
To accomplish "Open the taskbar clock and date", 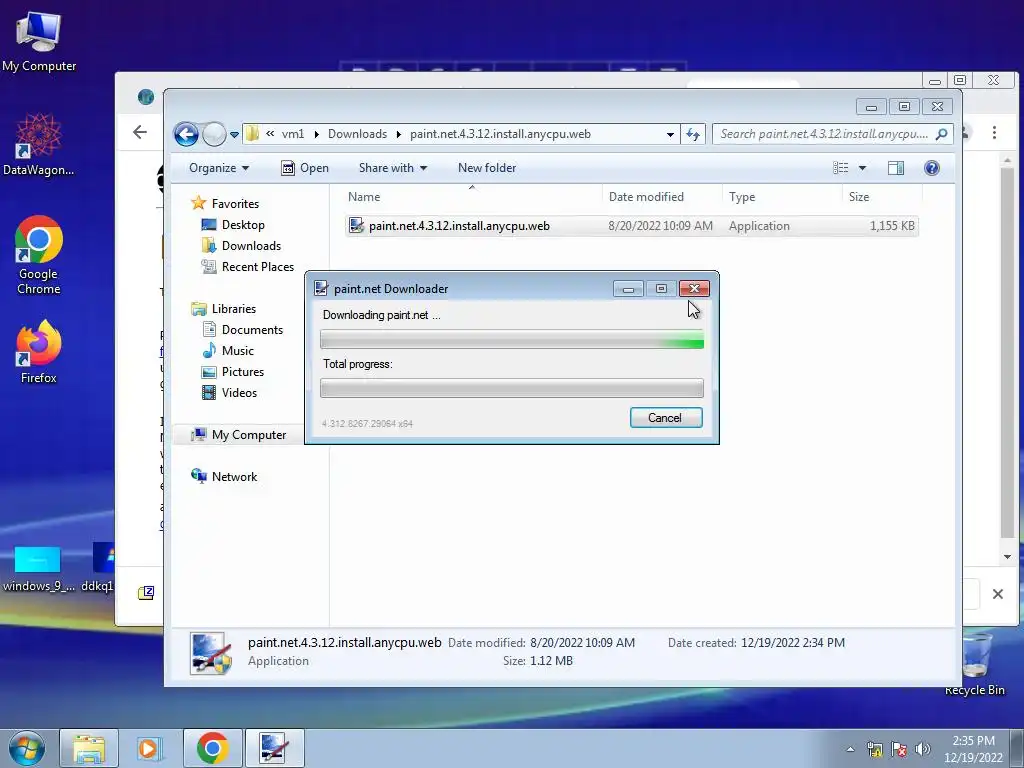I will tap(973, 749).
